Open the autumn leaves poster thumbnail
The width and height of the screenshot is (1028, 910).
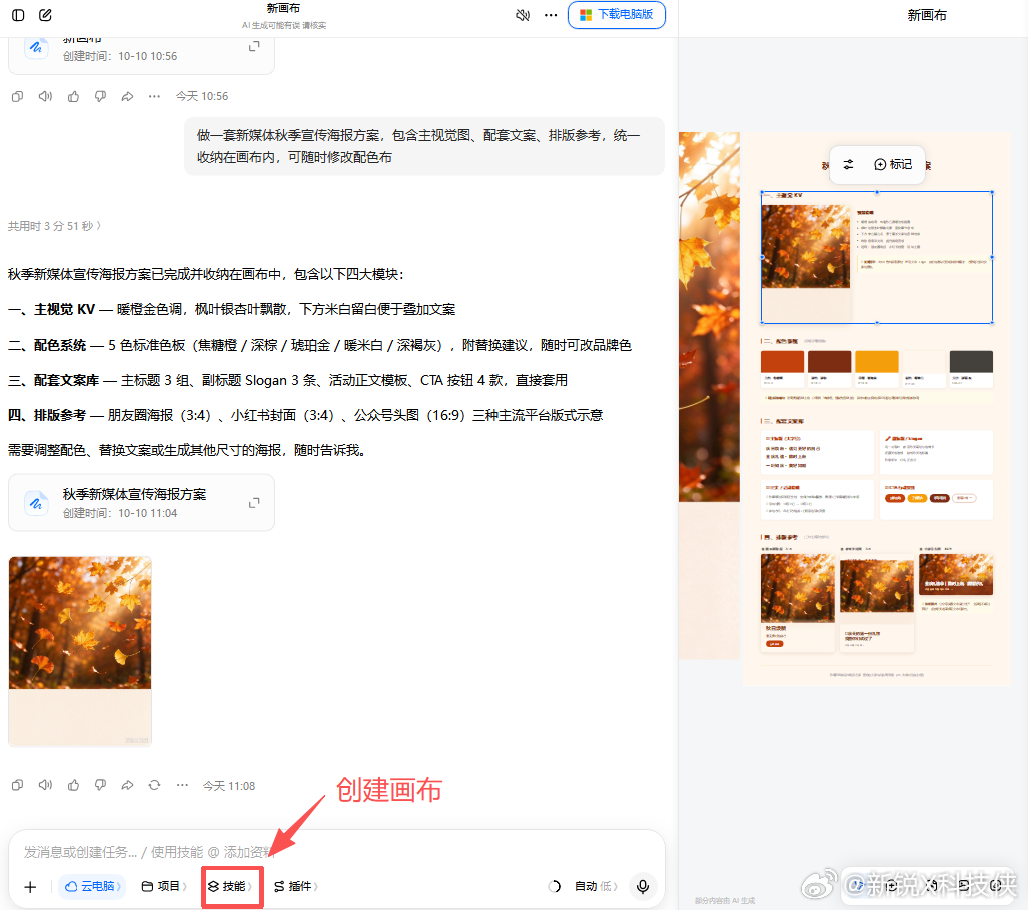[x=80, y=652]
